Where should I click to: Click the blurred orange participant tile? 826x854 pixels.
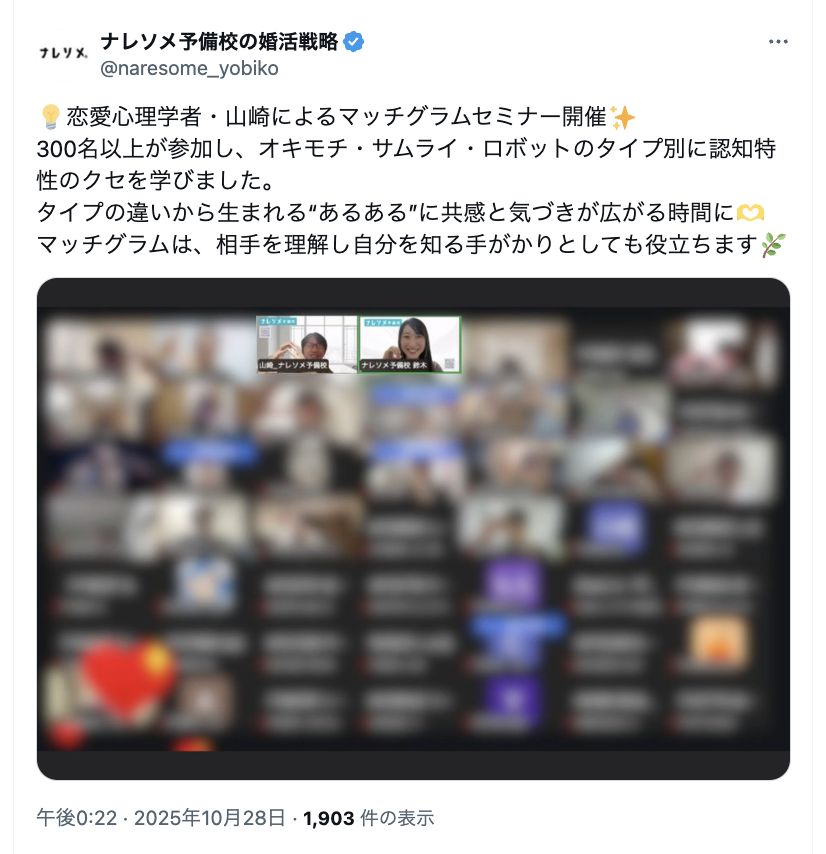point(717,642)
